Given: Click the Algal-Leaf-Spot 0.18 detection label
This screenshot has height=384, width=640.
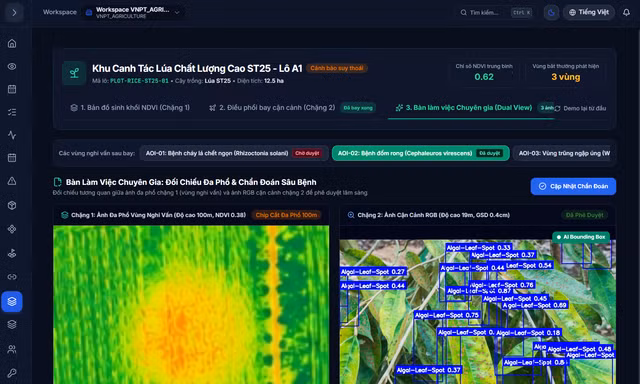Looking at the screenshot, I should click(x=528, y=333).
